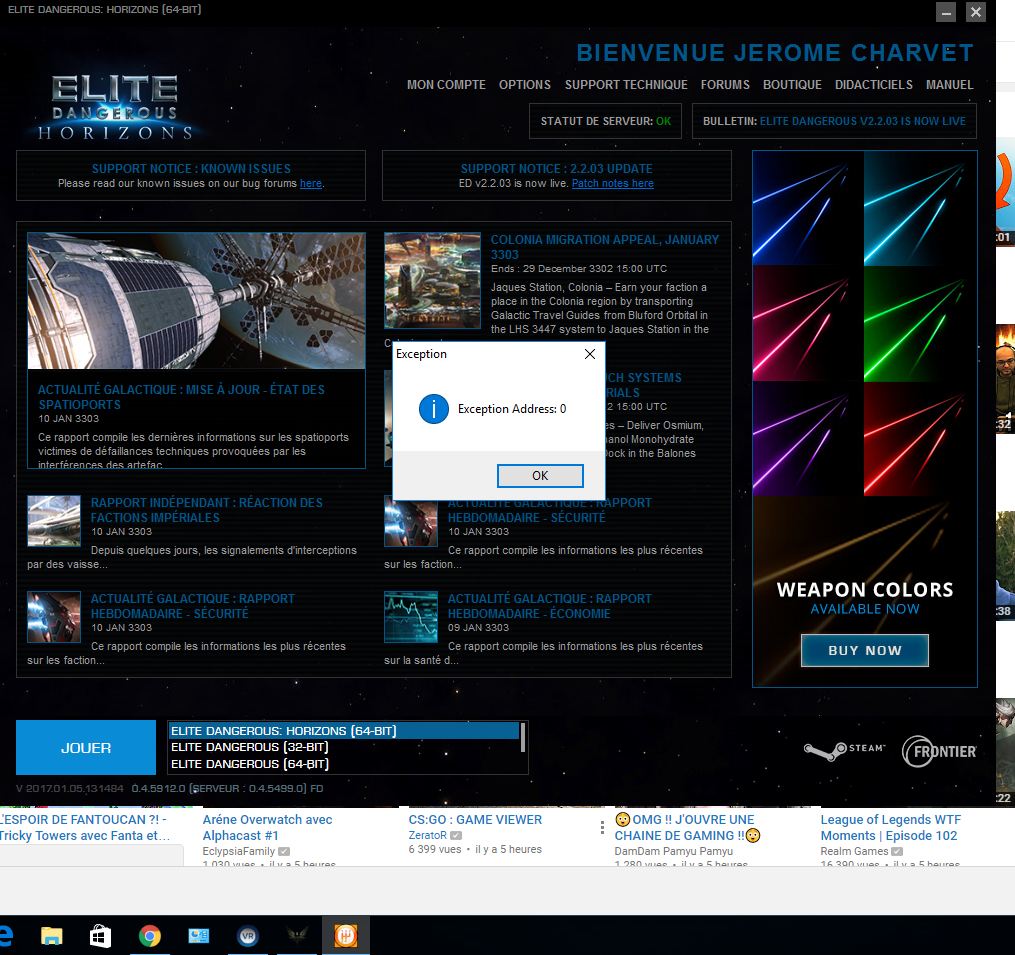Image resolution: width=1015 pixels, height=955 pixels.
Task: Click the three-dot menu beside OMG video
Action: click(602, 827)
